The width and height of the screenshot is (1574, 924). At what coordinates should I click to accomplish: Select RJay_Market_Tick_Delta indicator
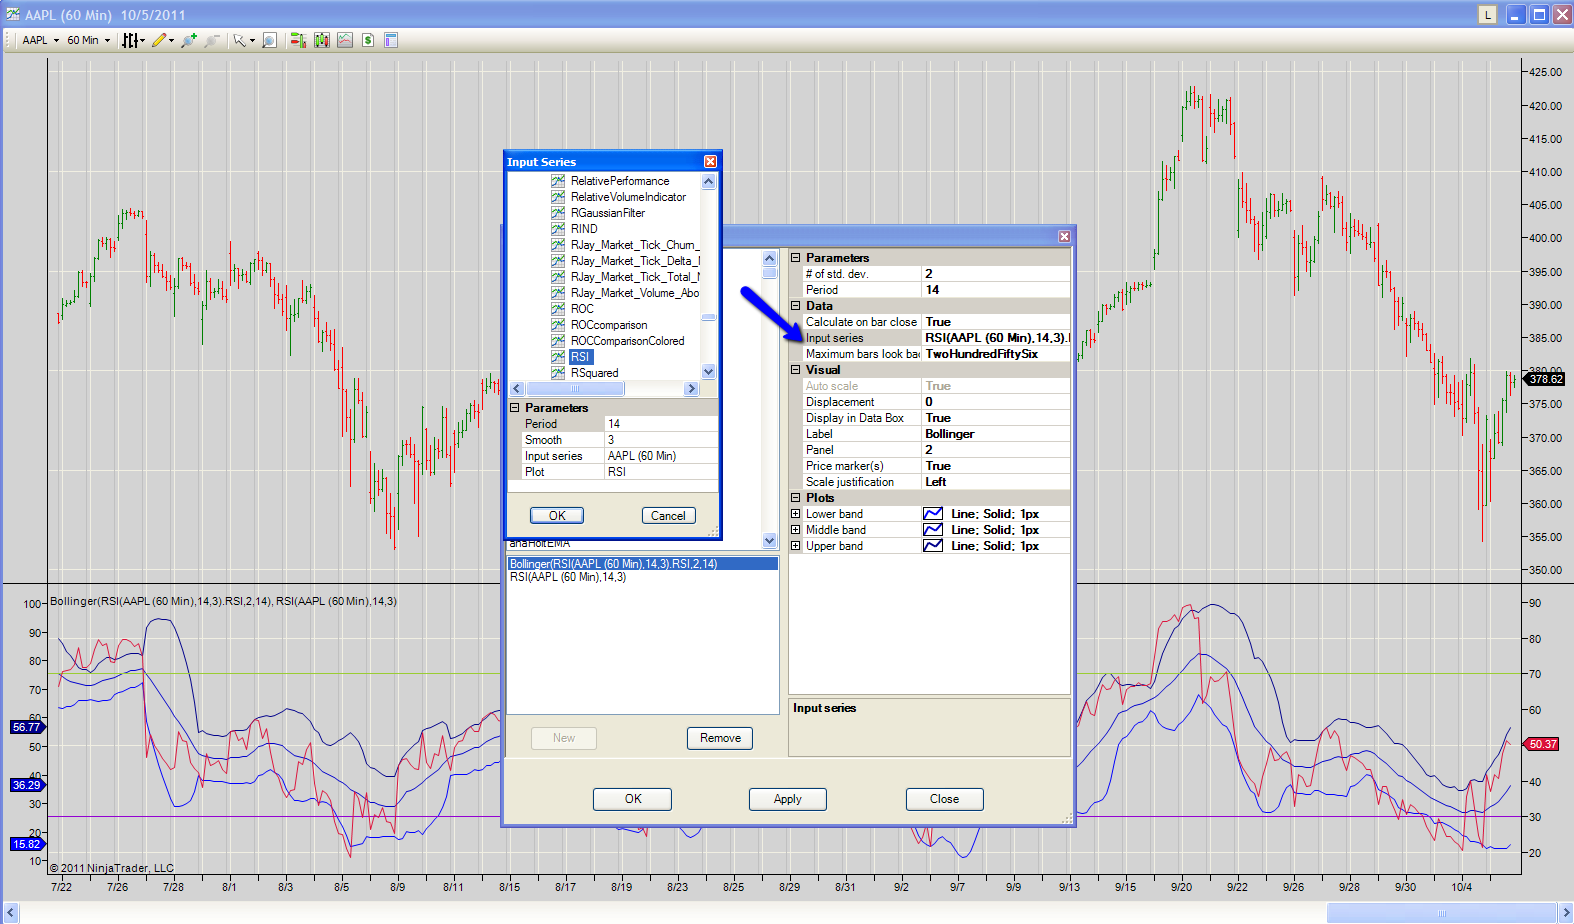click(x=634, y=261)
